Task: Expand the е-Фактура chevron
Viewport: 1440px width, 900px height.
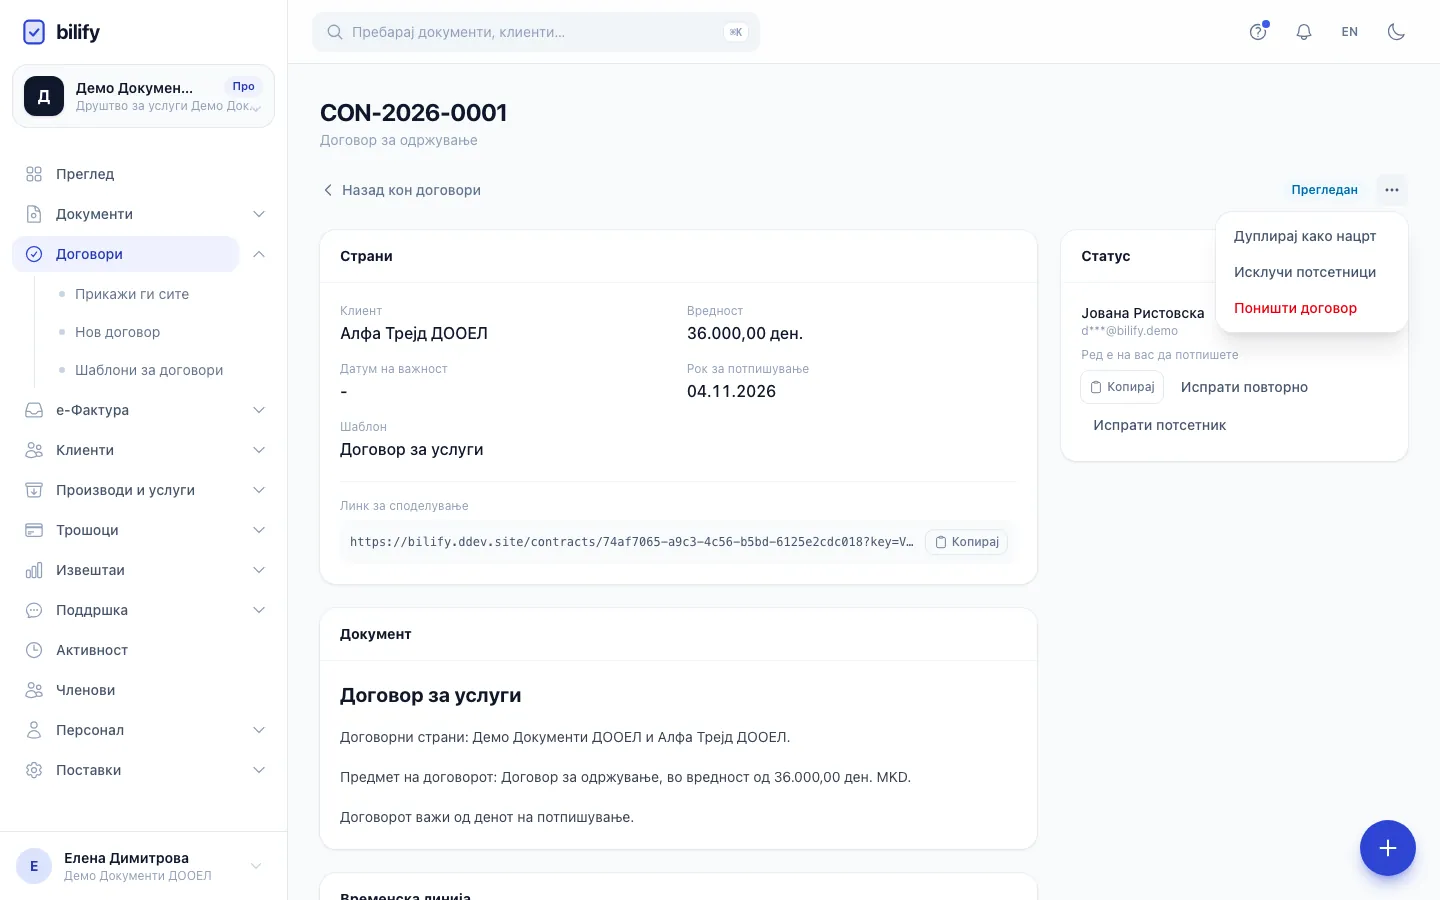Action: coord(259,410)
